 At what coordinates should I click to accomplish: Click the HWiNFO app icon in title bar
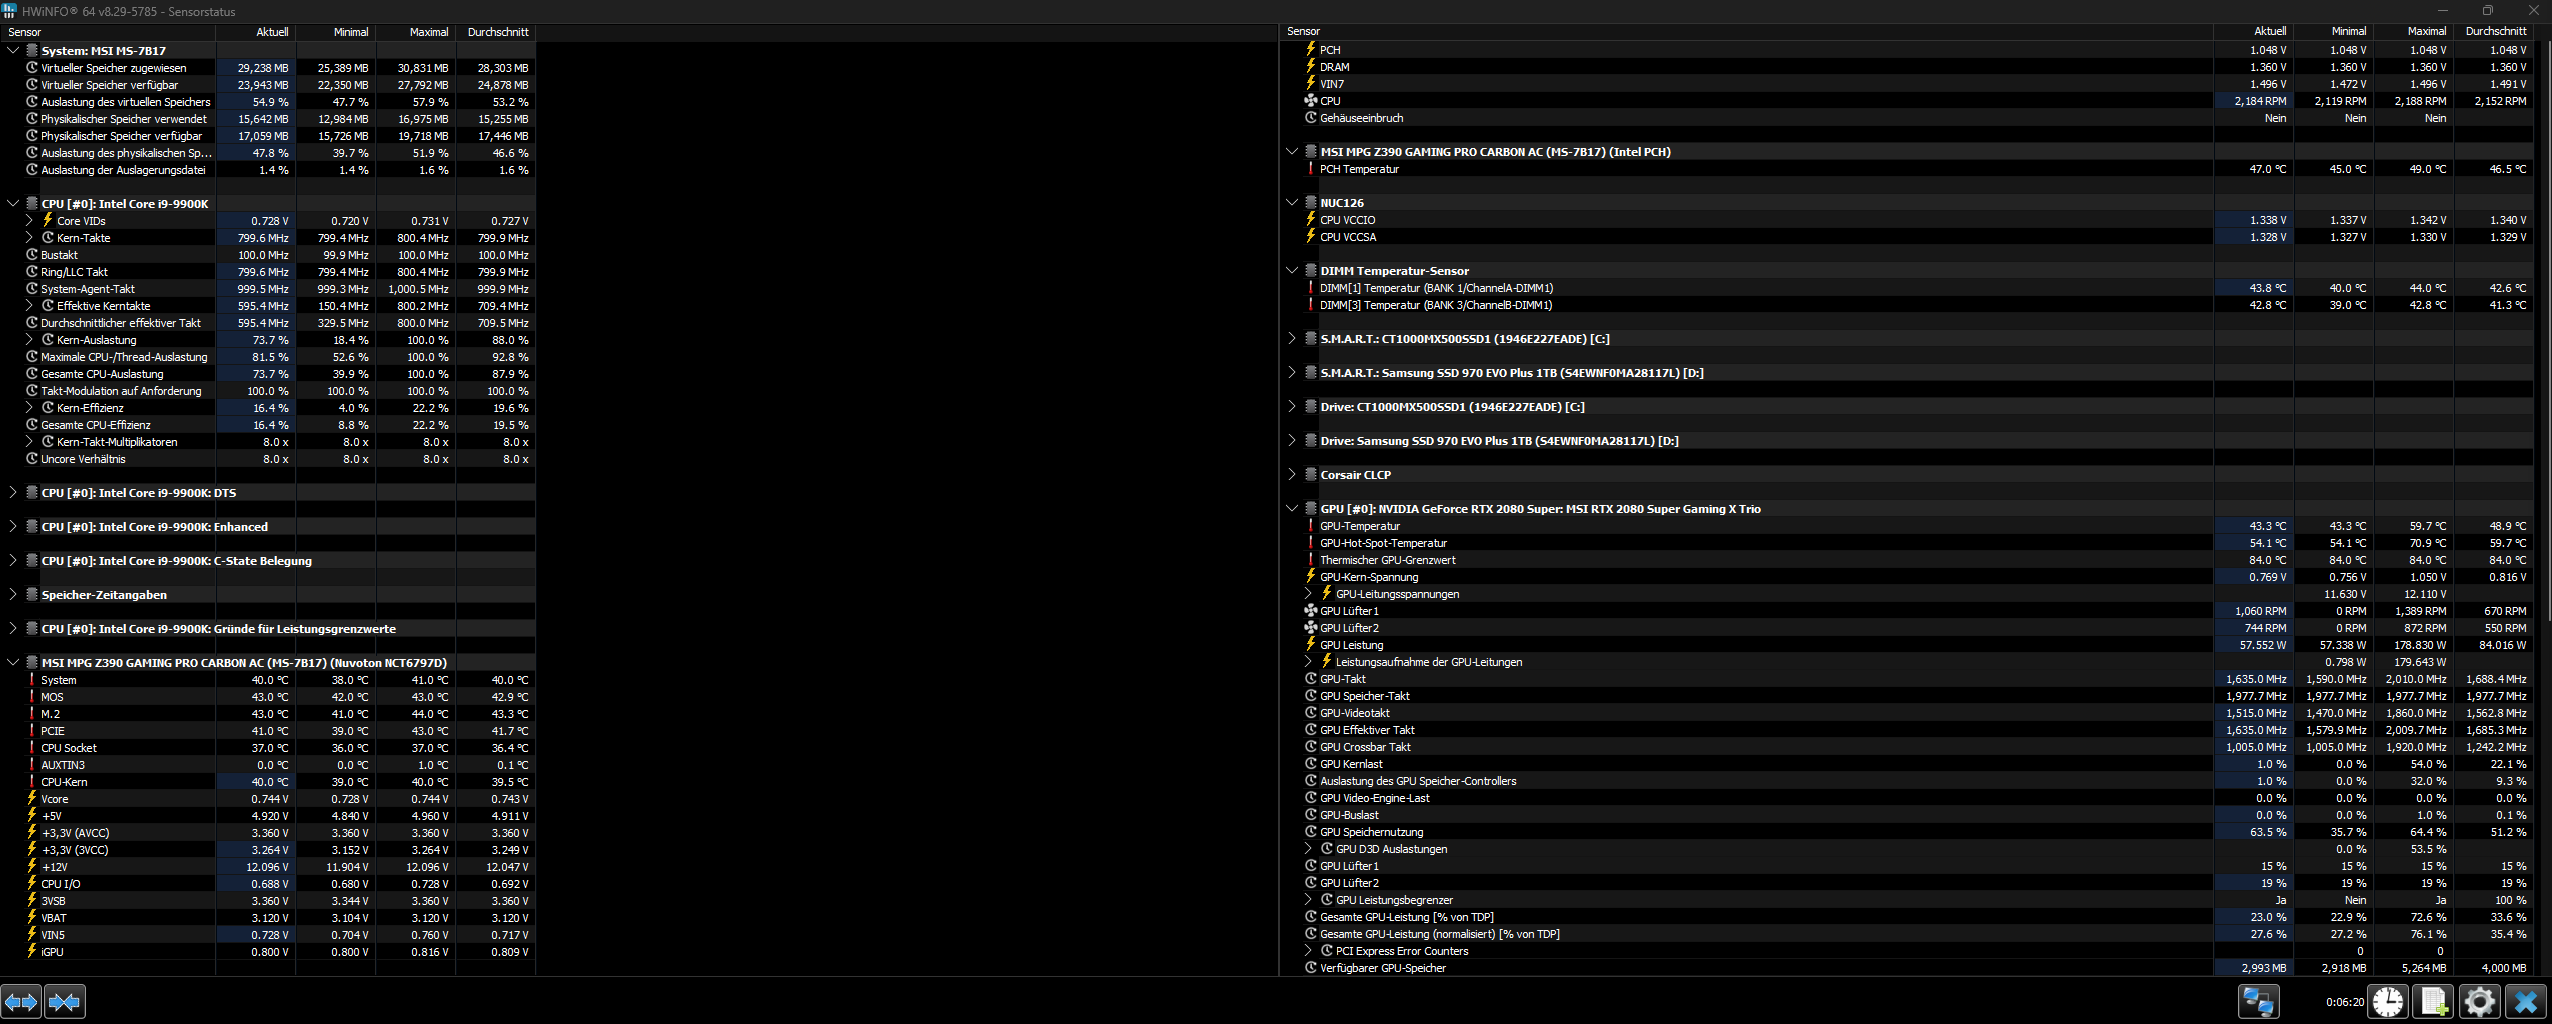10,11
